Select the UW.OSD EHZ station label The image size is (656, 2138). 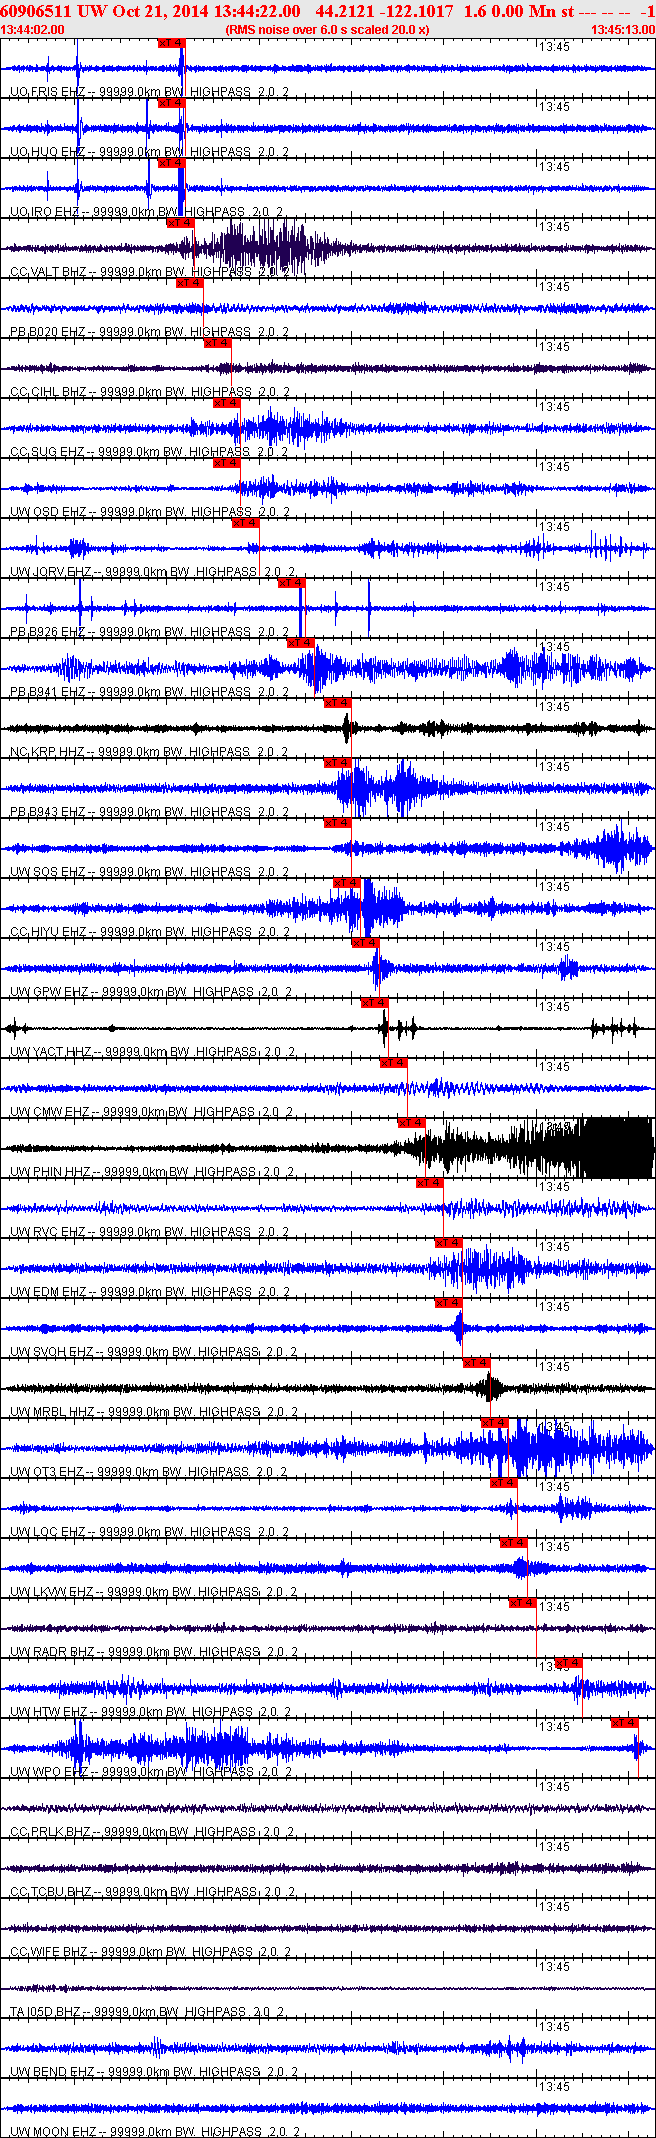click(x=149, y=512)
